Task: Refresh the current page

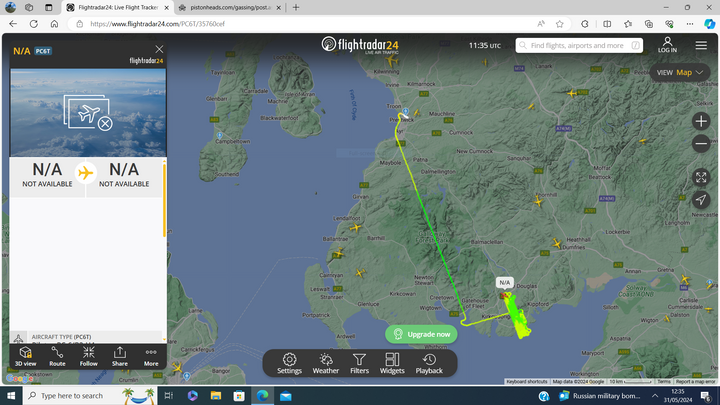Action: 34,24
